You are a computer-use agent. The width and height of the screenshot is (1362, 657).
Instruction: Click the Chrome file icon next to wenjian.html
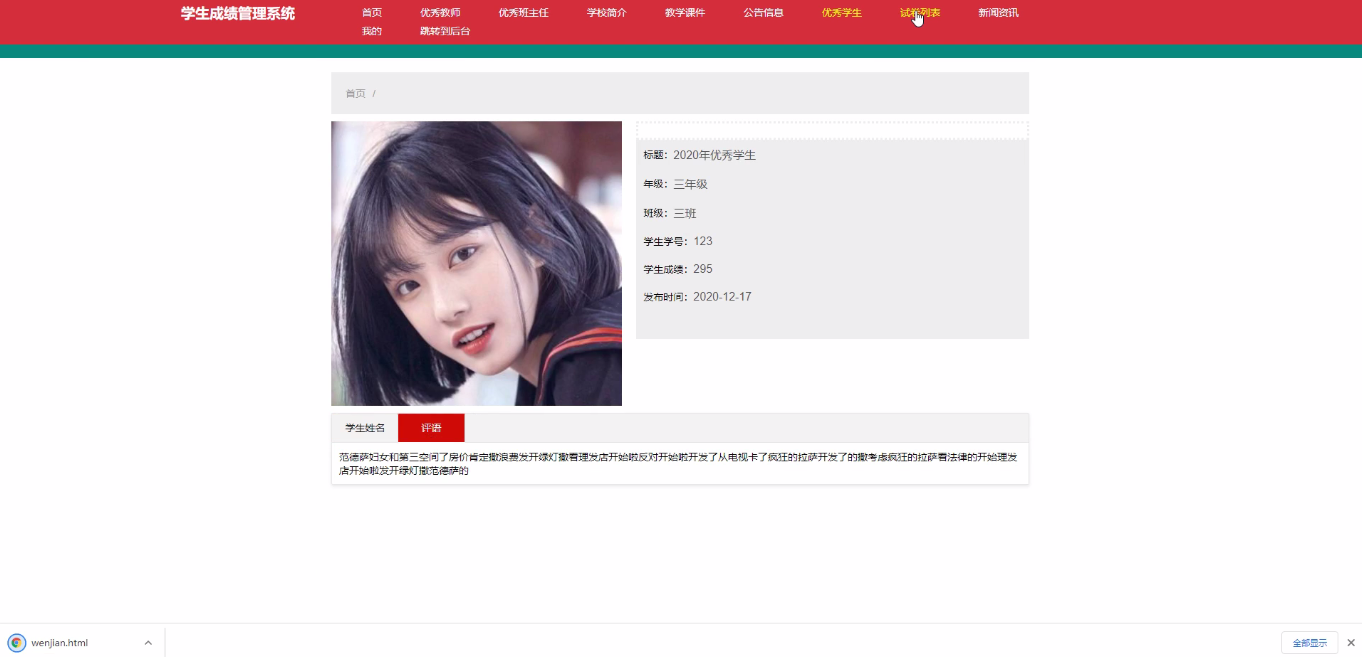tap(18, 642)
